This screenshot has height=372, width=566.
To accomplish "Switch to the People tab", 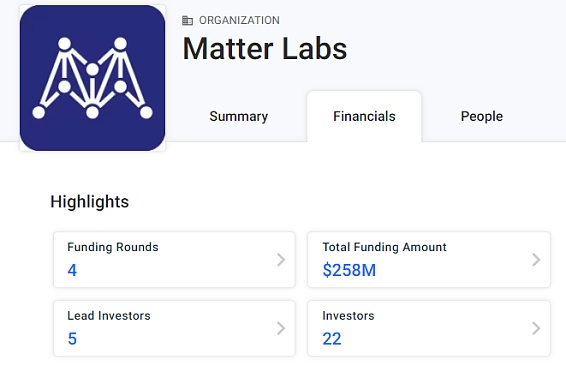I will coord(482,116).
